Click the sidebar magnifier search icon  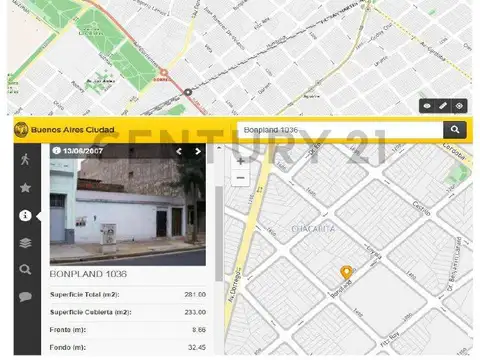coord(25,269)
